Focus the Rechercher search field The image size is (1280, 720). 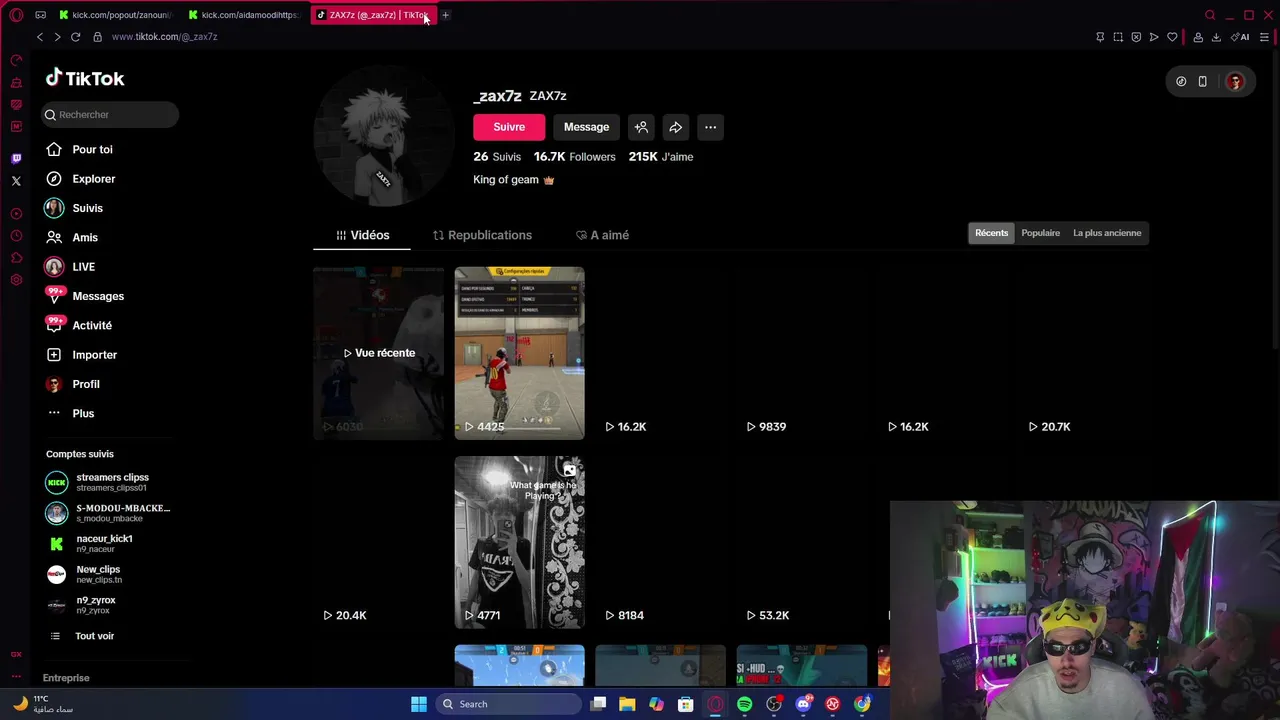click(110, 114)
